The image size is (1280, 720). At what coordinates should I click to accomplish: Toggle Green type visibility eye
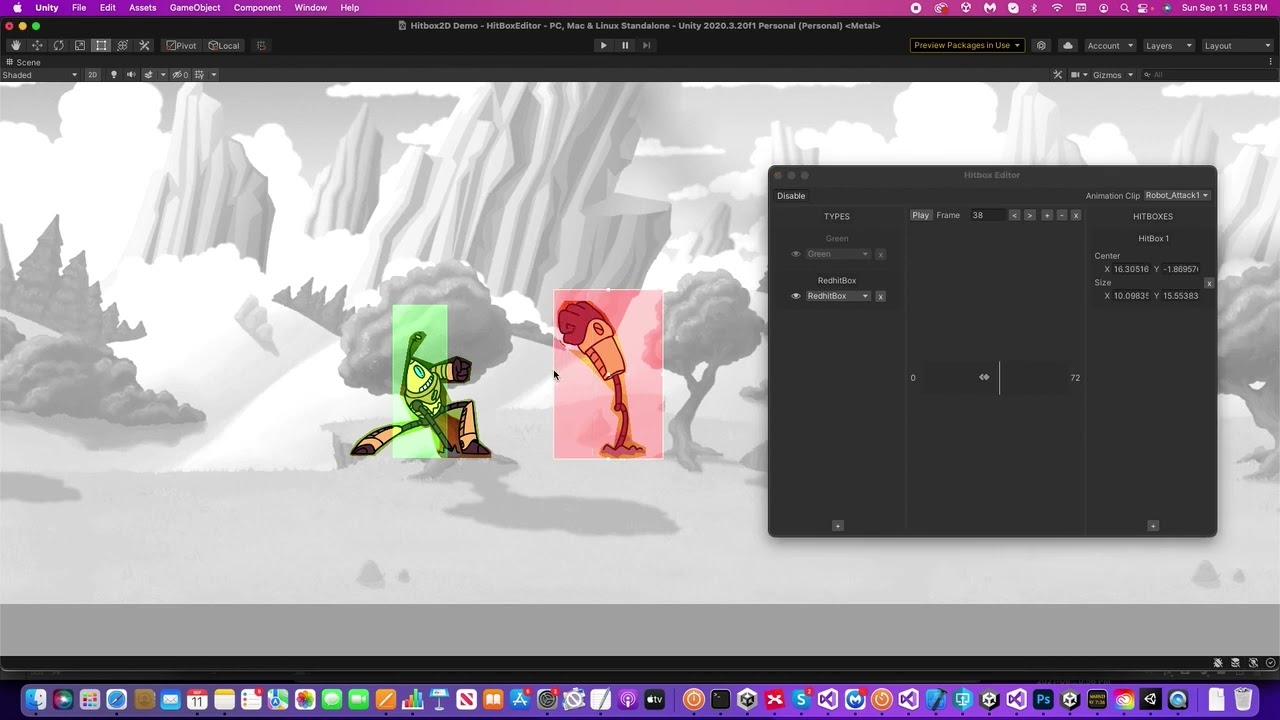[796, 254]
